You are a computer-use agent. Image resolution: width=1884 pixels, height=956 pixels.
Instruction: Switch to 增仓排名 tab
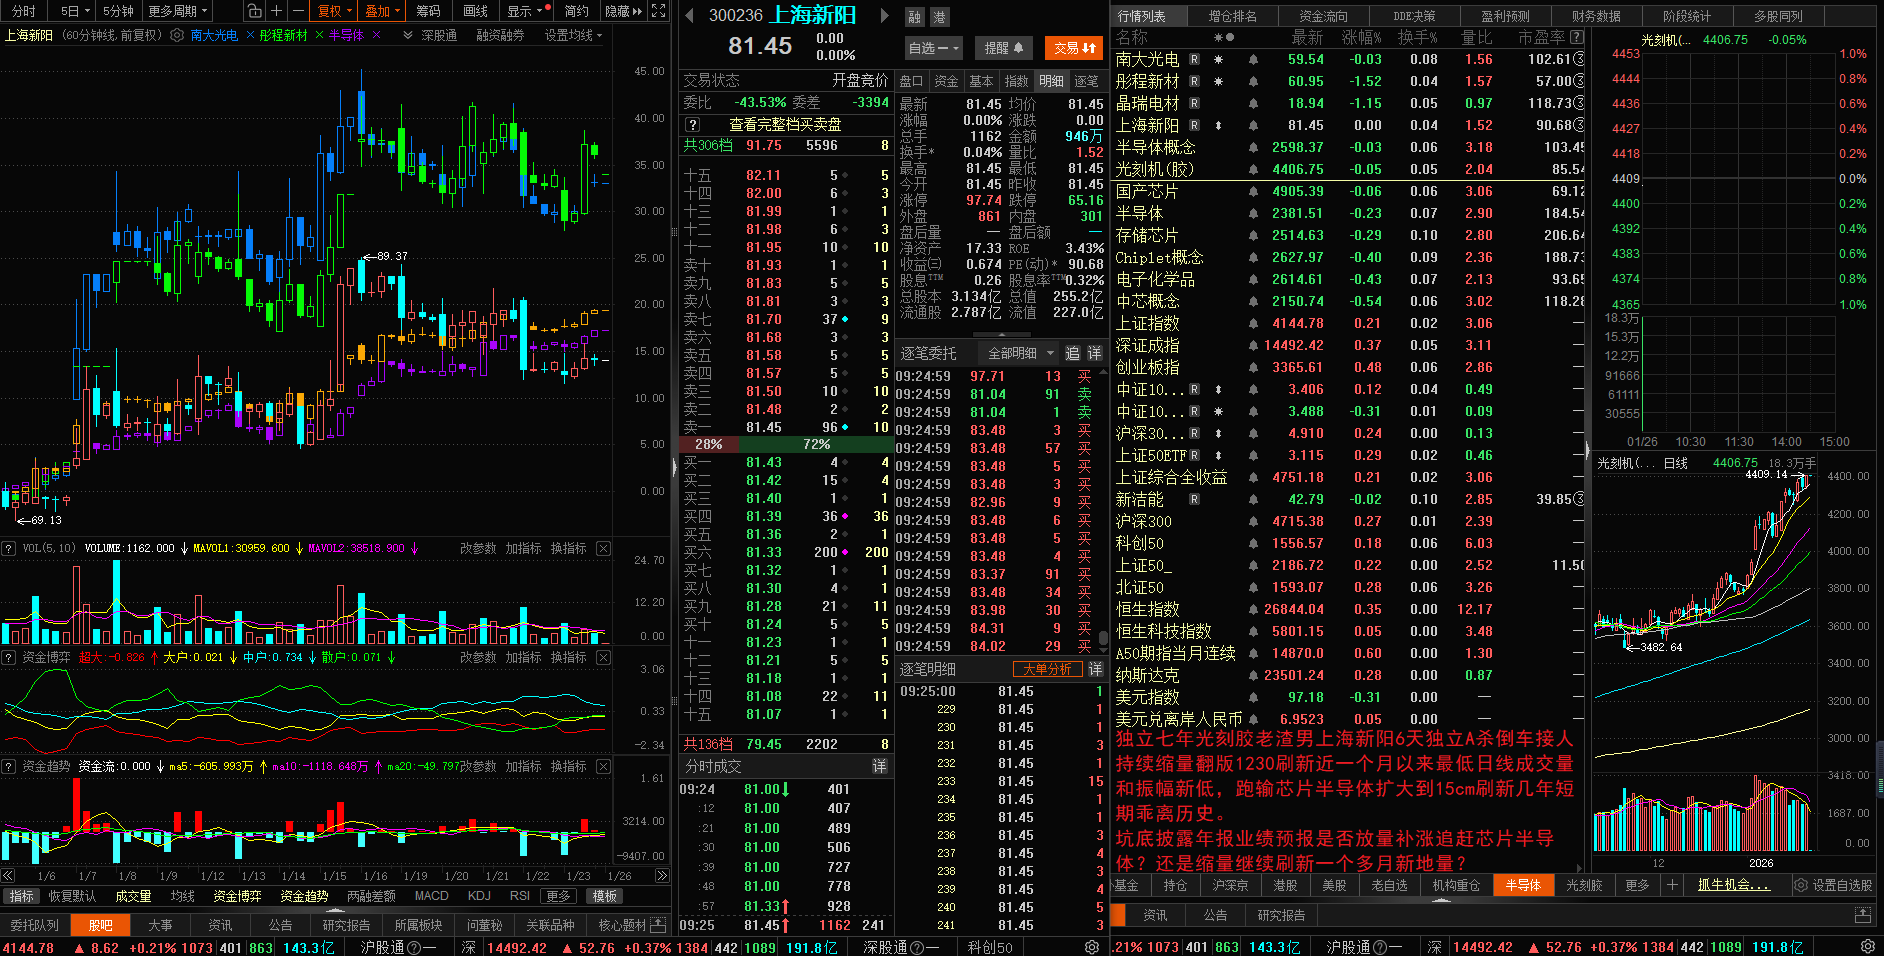[1232, 16]
